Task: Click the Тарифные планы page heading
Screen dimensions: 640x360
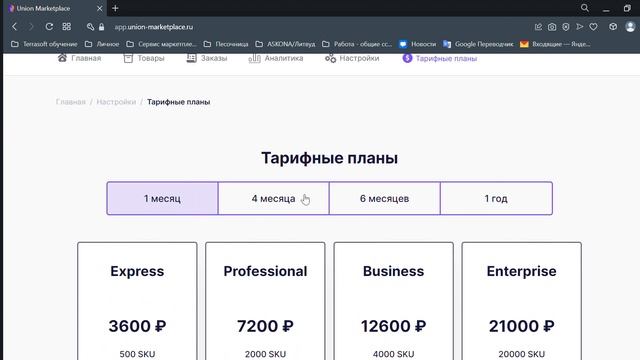Action: click(x=329, y=158)
